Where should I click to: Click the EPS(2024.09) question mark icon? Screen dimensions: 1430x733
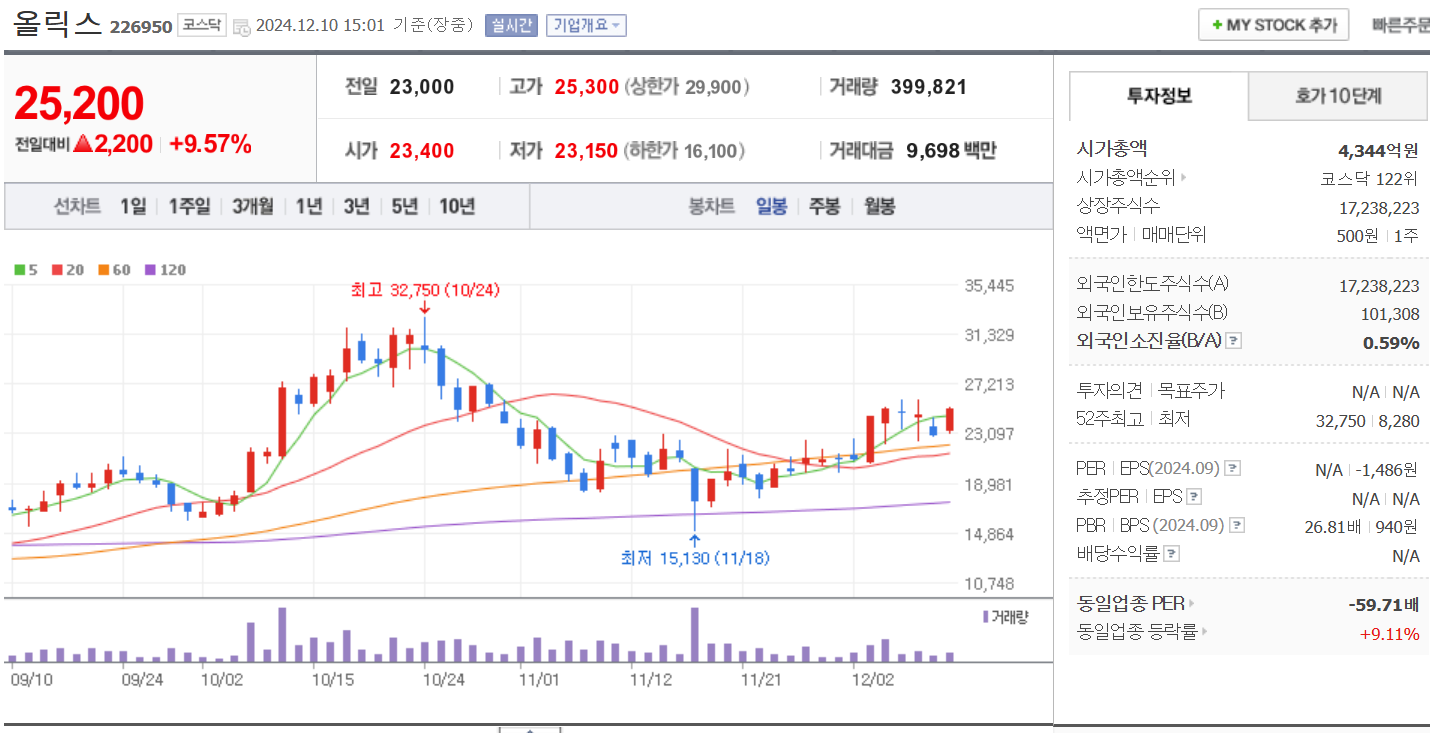(1233, 469)
